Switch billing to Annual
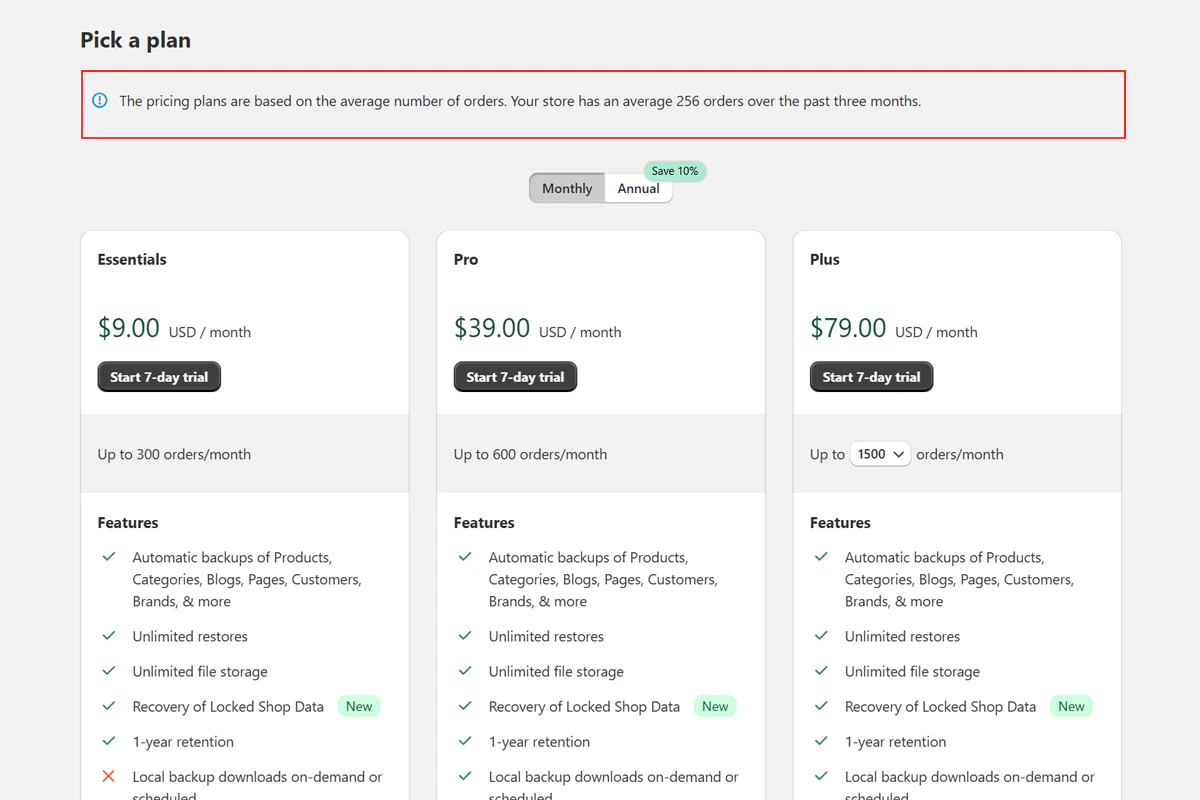The image size is (1200, 800). pyautogui.click(x=638, y=188)
